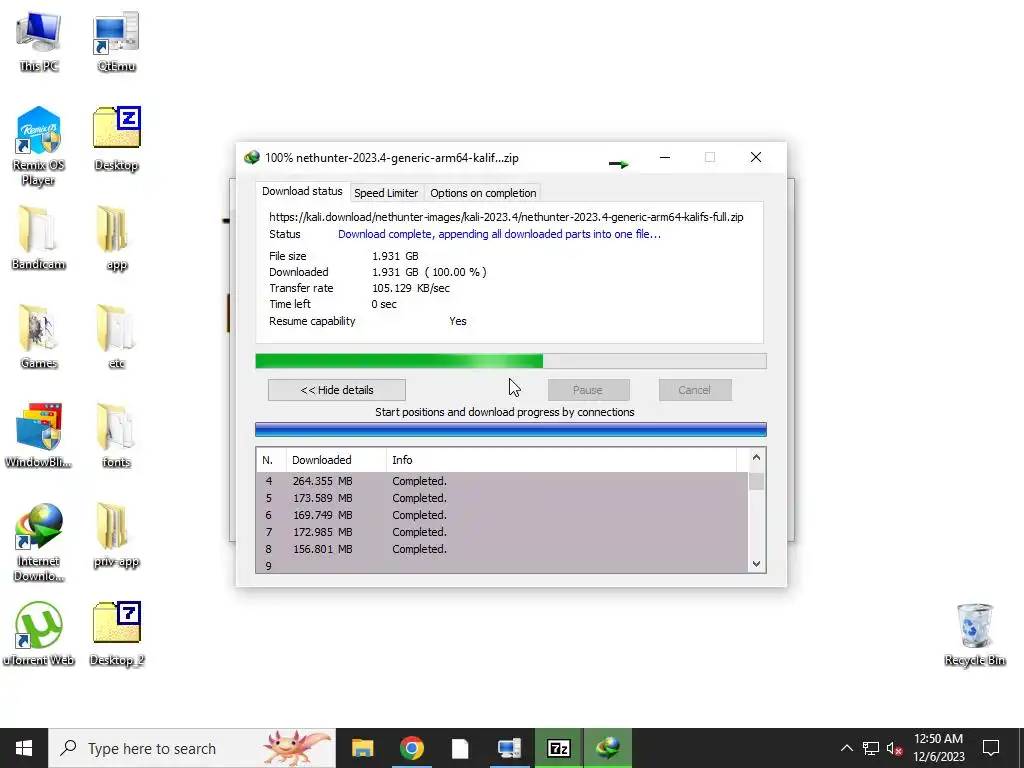Open the blank document taskbar icon
The width and height of the screenshot is (1024, 768).
(460, 748)
